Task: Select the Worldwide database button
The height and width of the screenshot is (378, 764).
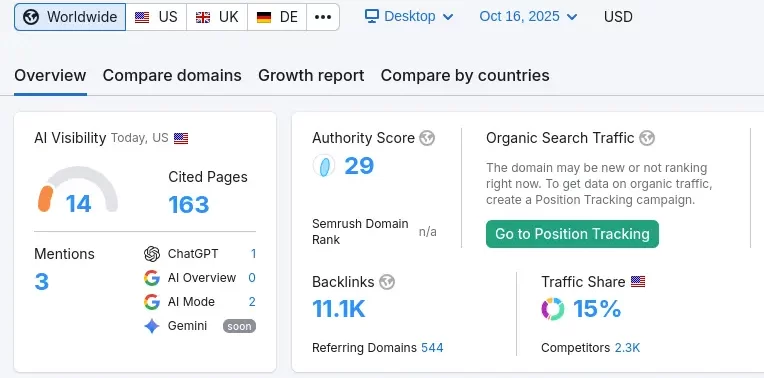Action: click(x=70, y=17)
